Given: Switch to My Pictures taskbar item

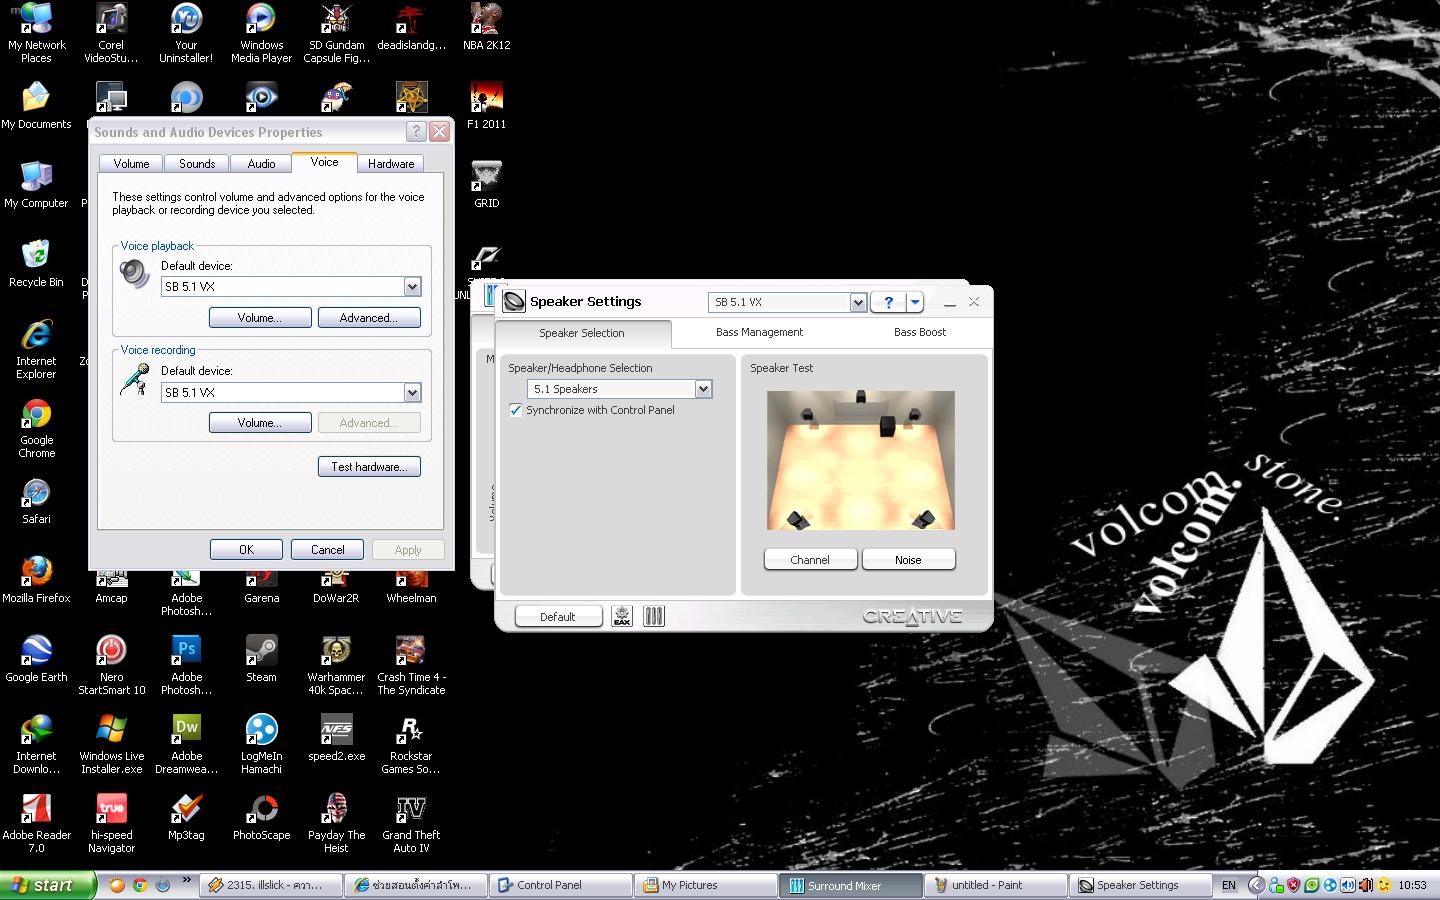Looking at the screenshot, I should pos(705,885).
